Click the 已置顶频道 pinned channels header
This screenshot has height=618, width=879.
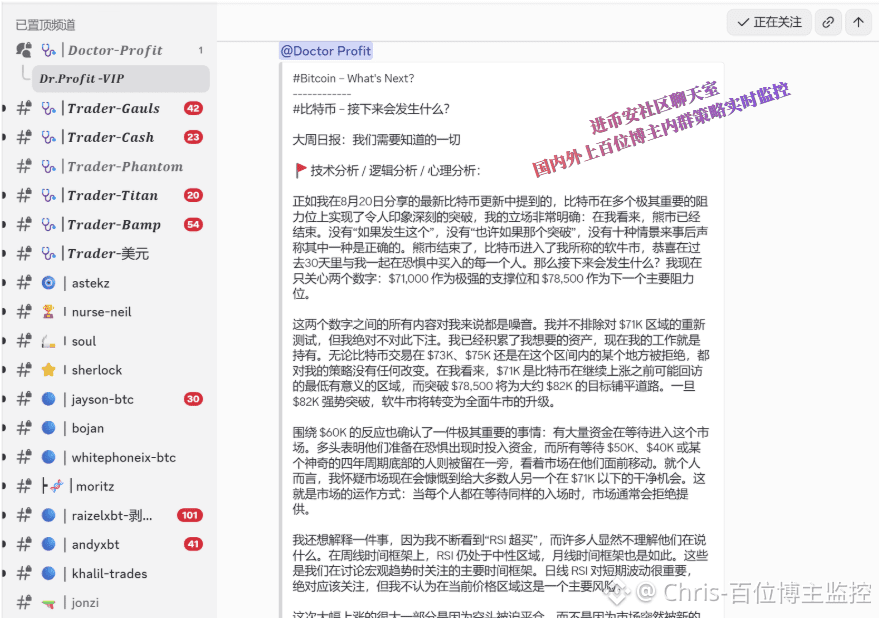[45, 25]
